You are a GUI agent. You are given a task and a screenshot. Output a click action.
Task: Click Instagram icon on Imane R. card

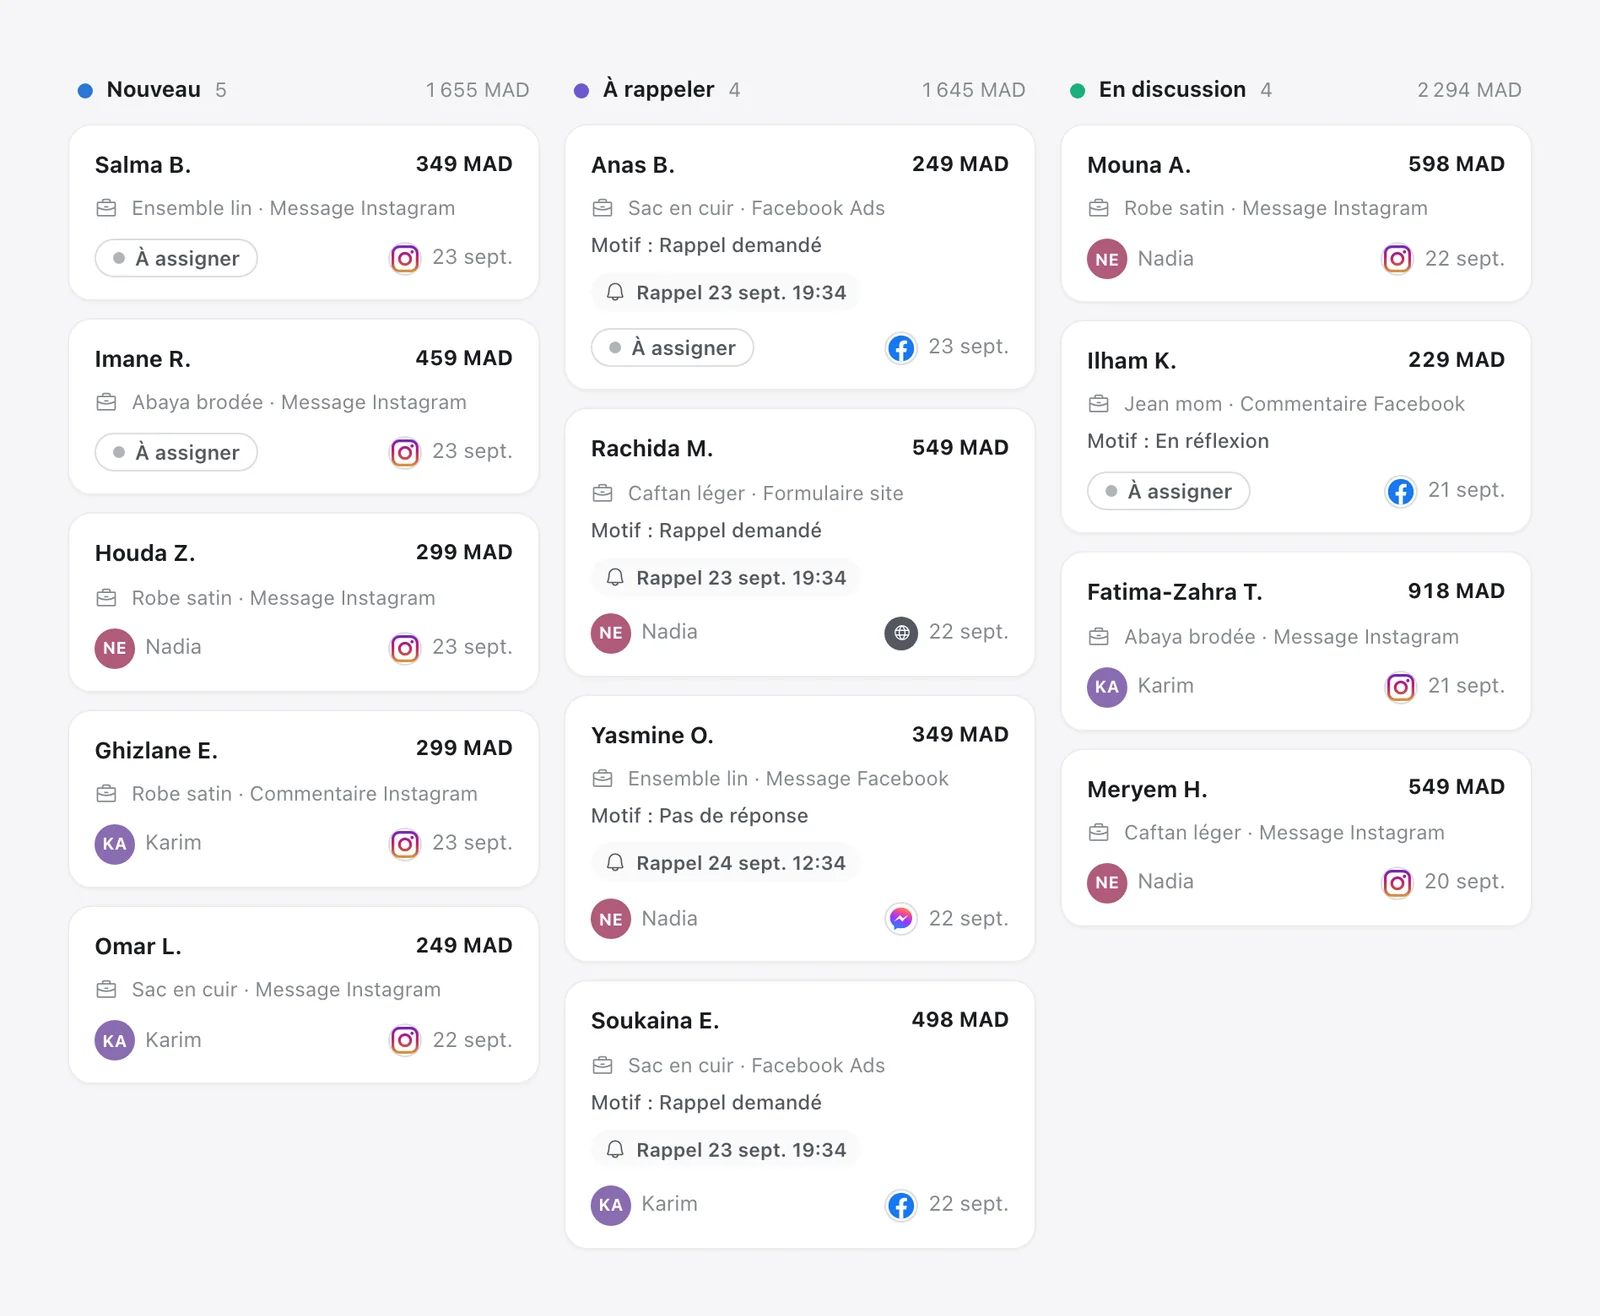(405, 453)
